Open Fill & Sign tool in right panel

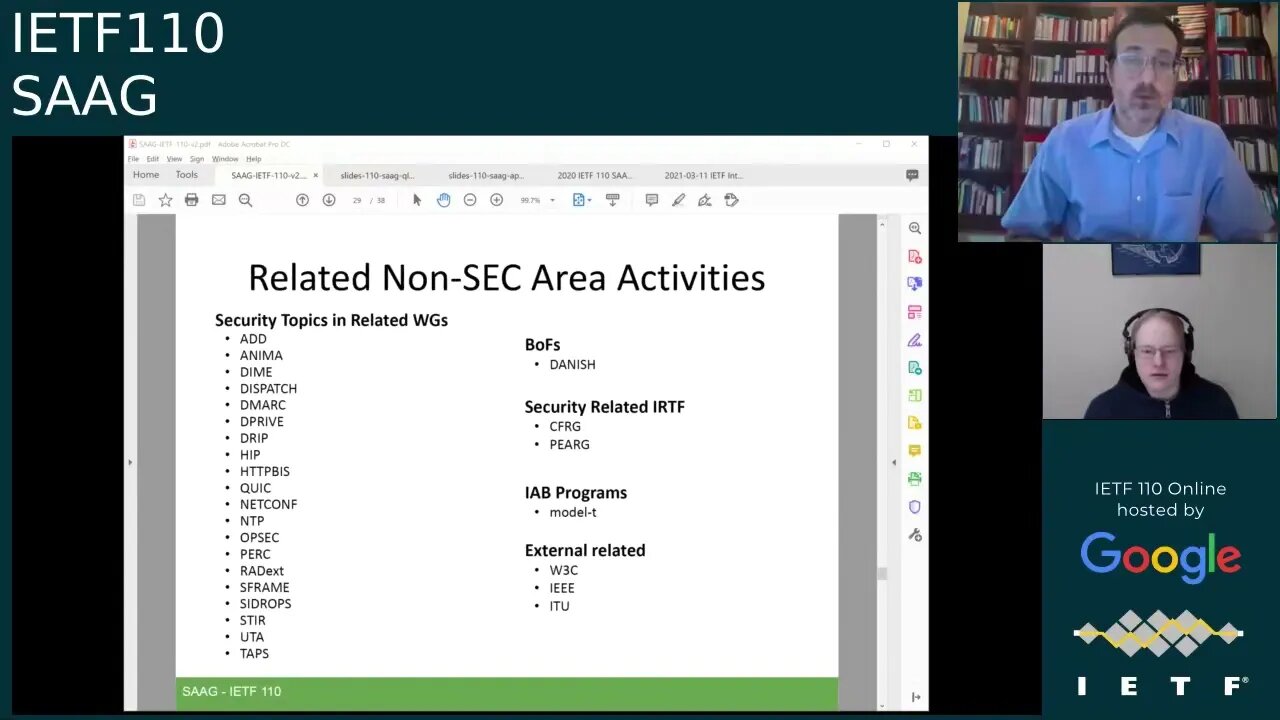pyautogui.click(x=914, y=340)
